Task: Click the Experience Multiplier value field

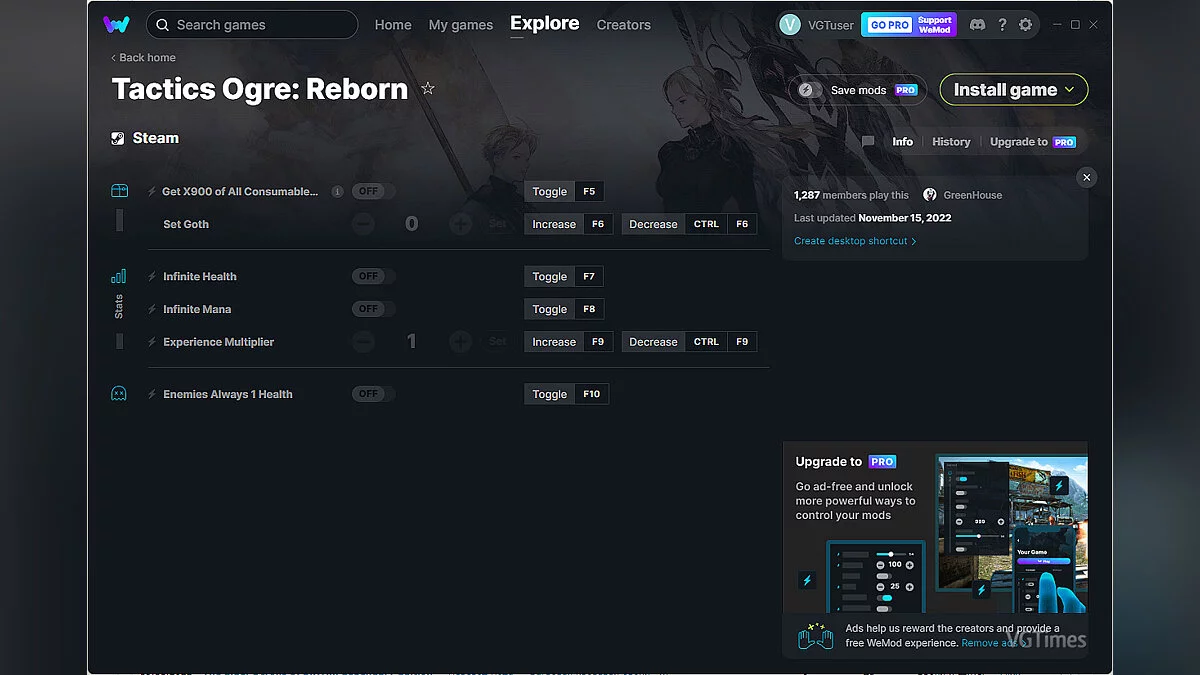Action: coord(411,342)
